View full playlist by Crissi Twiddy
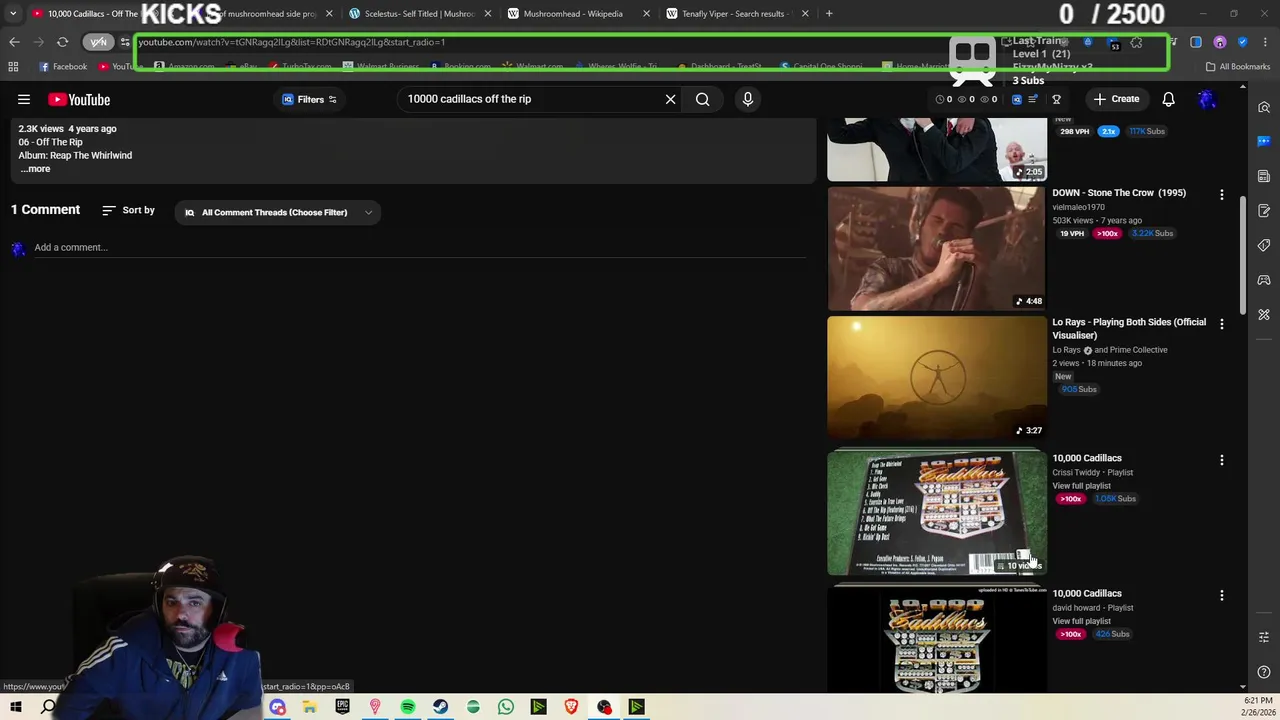 tap(1081, 486)
